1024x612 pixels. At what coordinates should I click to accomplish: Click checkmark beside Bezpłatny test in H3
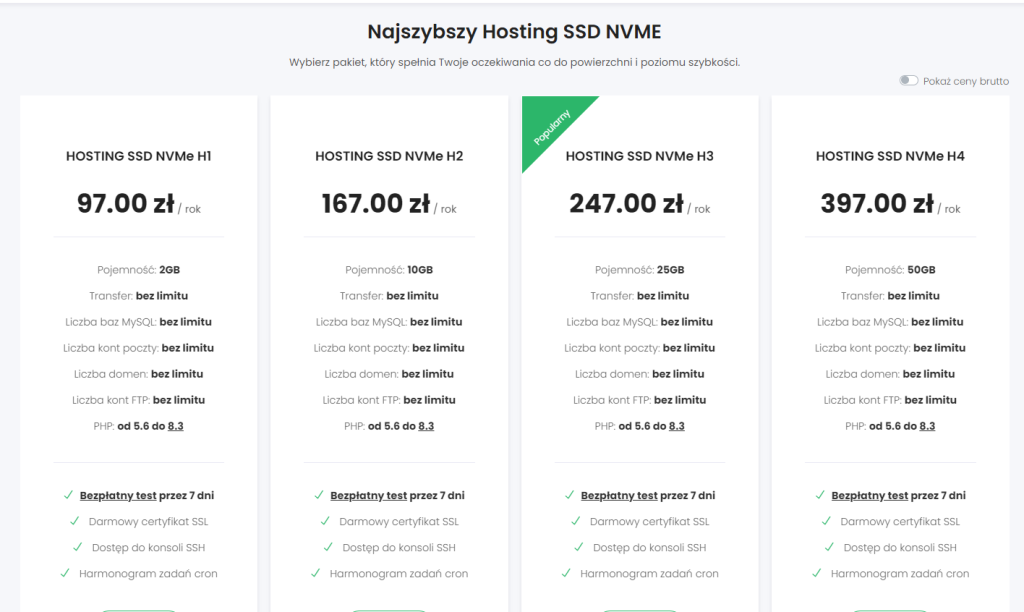(x=569, y=495)
